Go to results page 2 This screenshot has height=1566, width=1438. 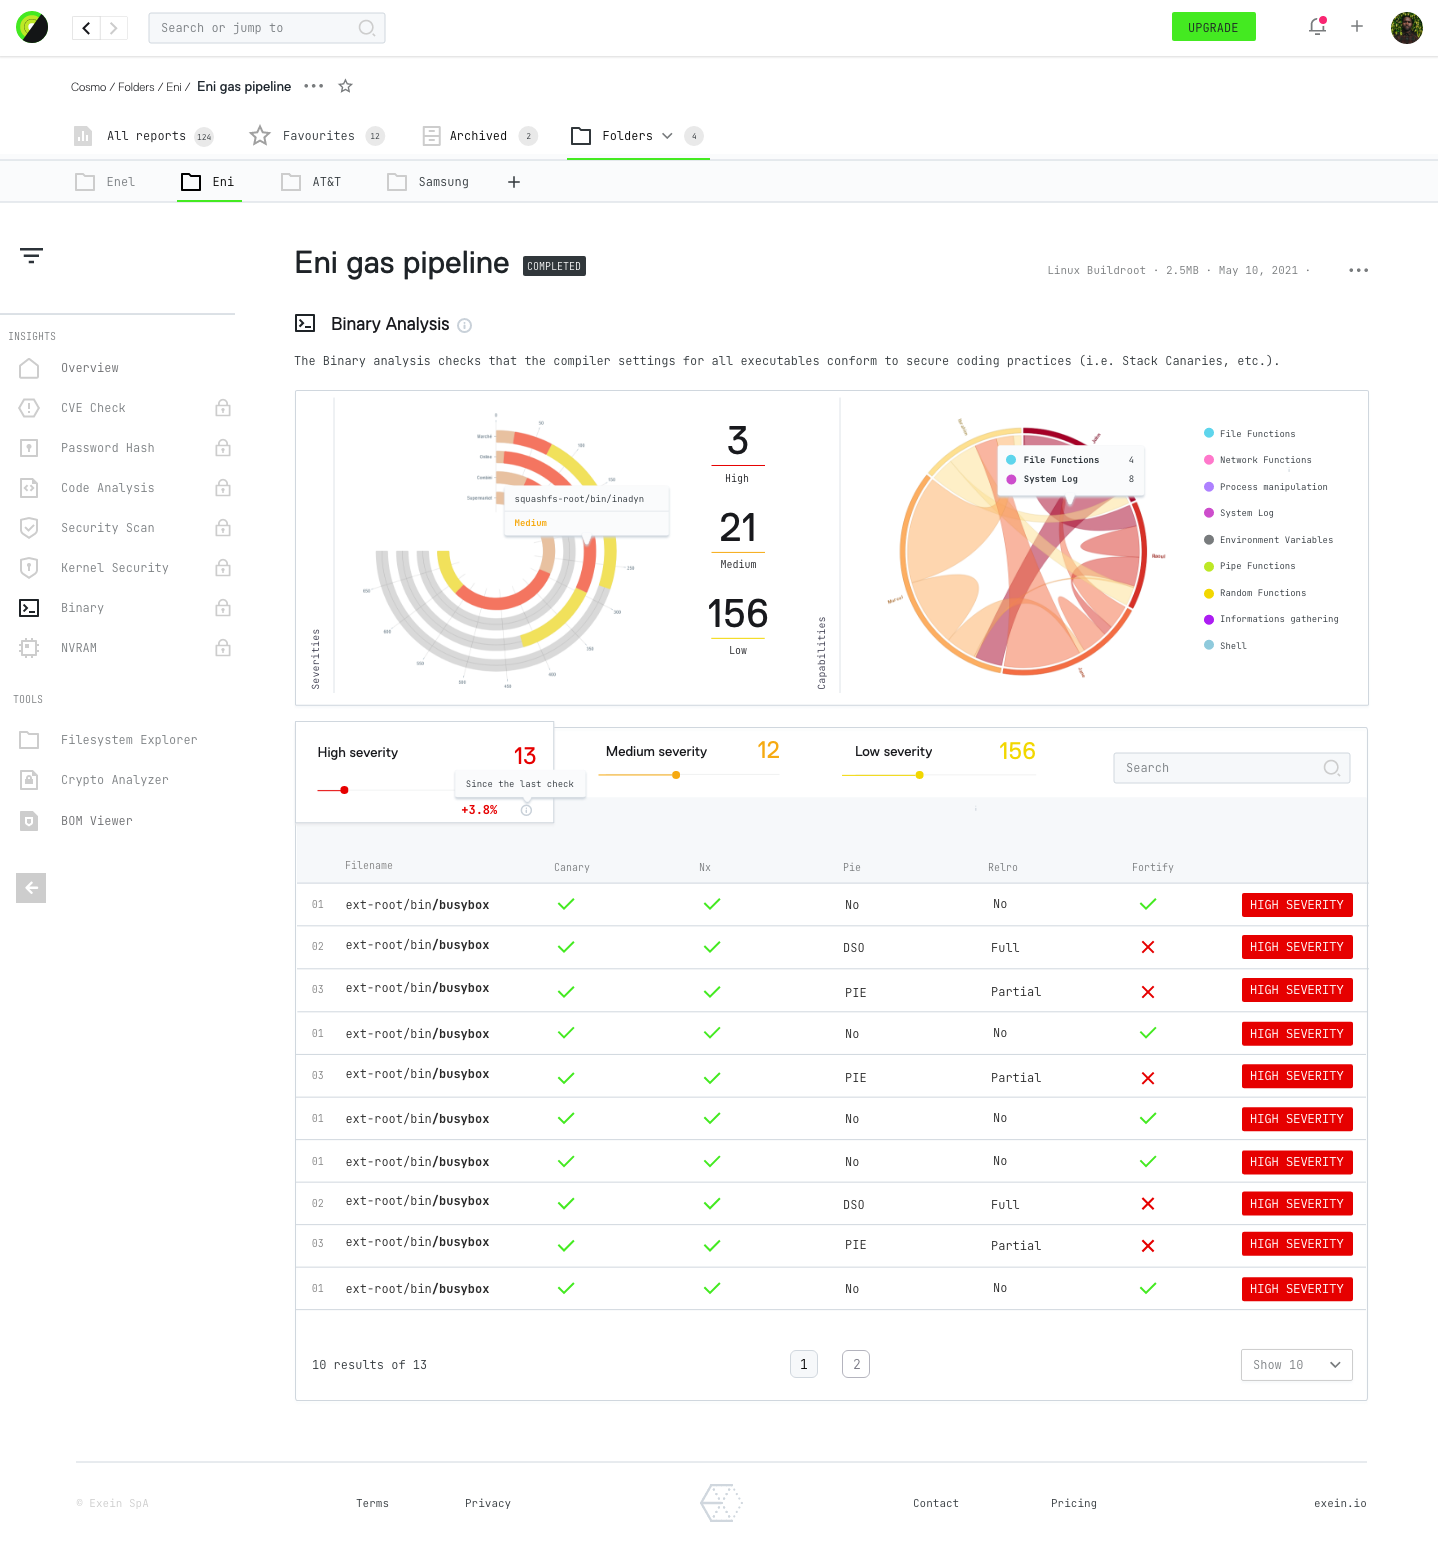856,1364
